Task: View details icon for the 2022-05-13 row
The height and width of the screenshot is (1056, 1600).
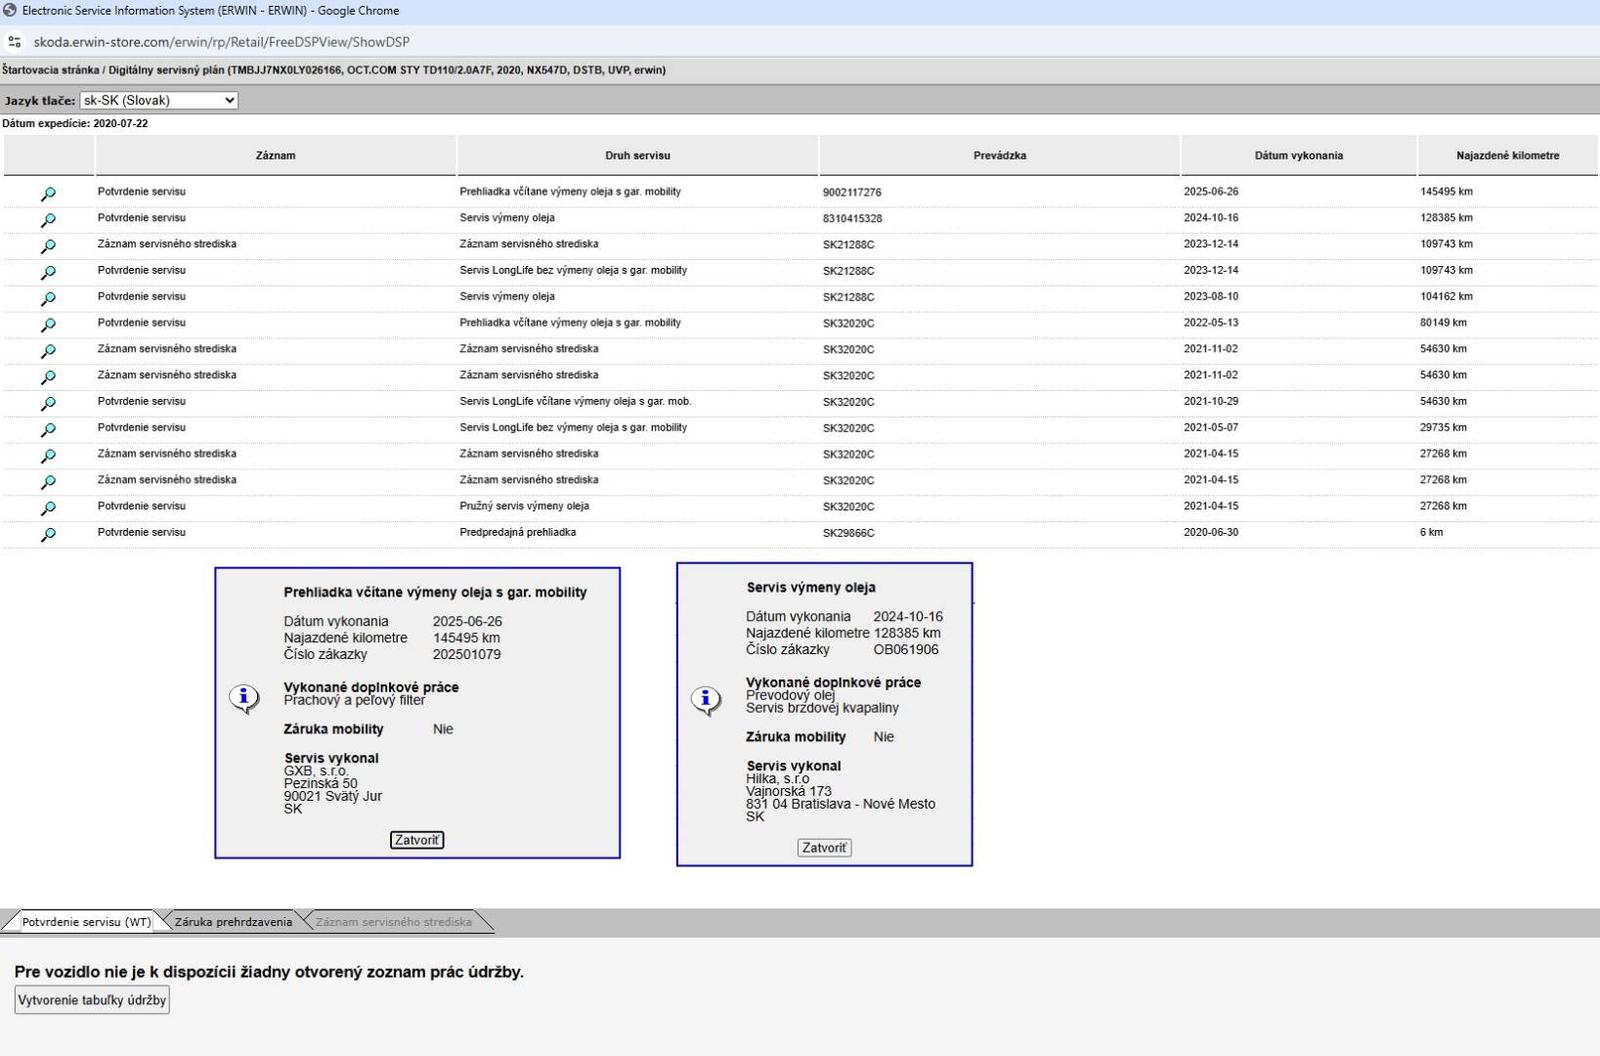Action: tap(48, 325)
